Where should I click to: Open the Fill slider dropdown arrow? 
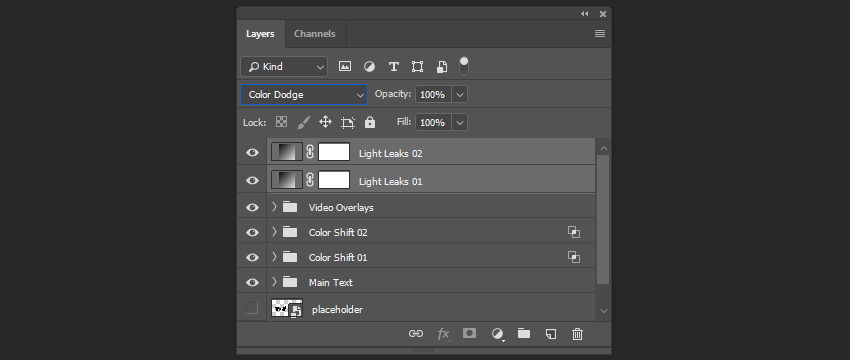pyautogui.click(x=460, y=123)
